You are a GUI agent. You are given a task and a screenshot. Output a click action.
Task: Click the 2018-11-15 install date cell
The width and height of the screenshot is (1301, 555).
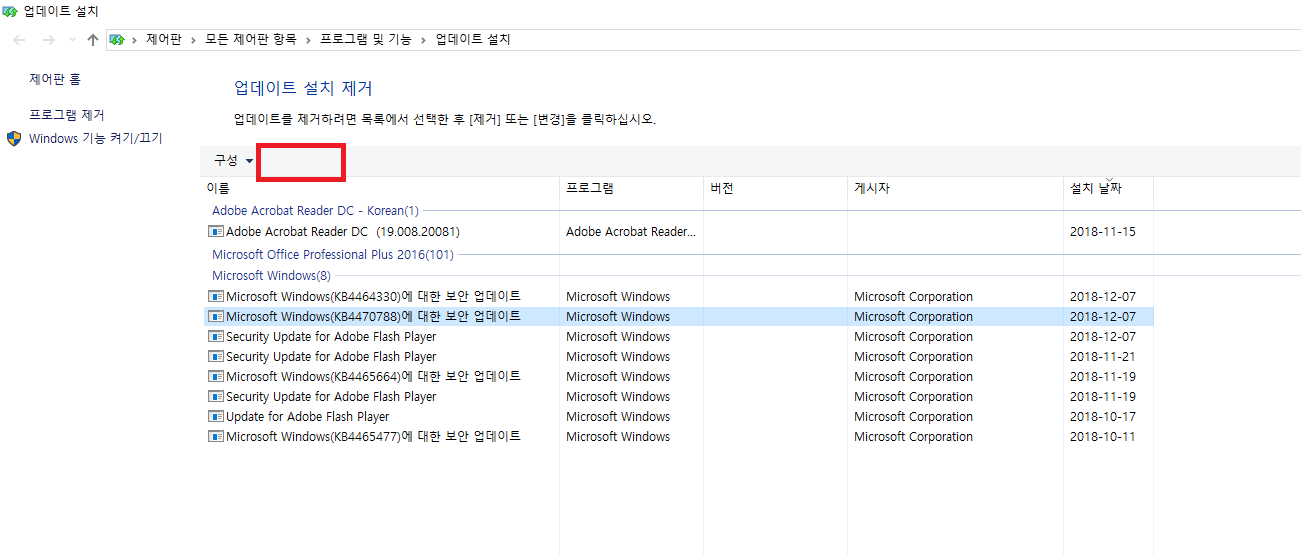point(1103,232)
